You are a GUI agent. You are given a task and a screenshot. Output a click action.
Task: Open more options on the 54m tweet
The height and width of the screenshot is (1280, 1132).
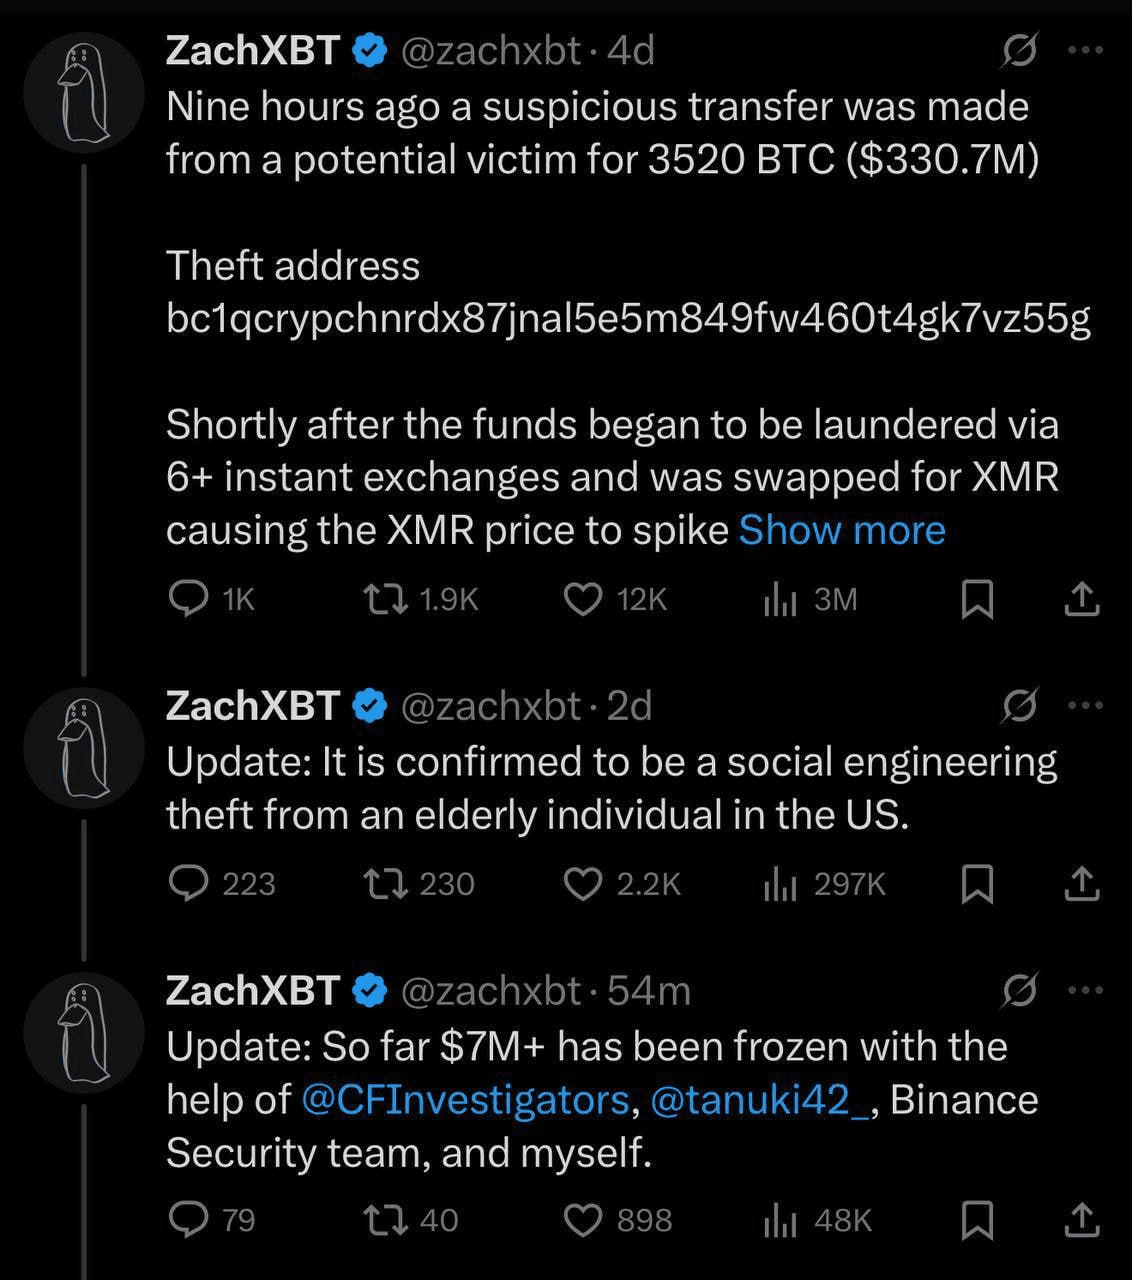tap(1085, 990)
